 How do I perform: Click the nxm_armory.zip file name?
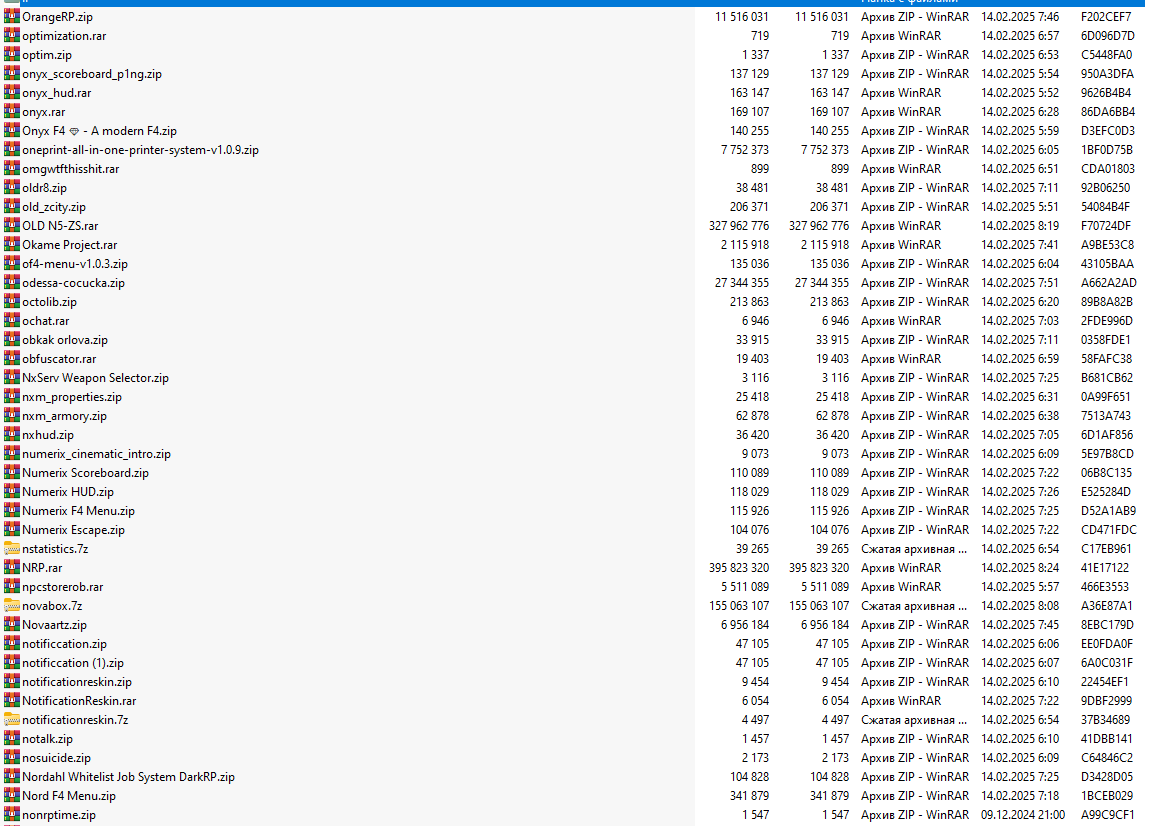65,416
